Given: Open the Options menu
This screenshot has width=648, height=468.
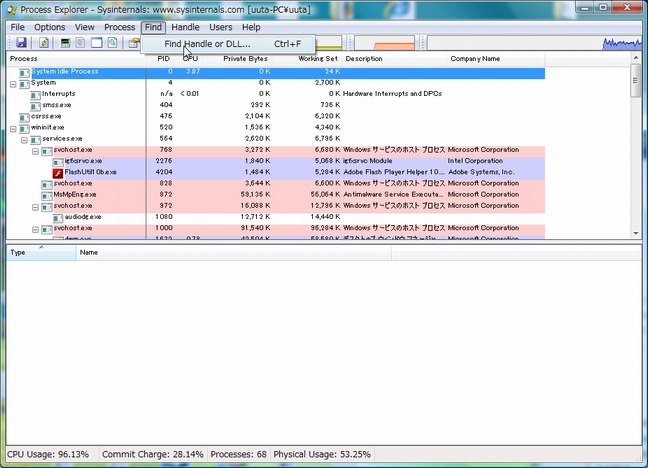Looking at the screenshot, I should click(x=50, y=27).
